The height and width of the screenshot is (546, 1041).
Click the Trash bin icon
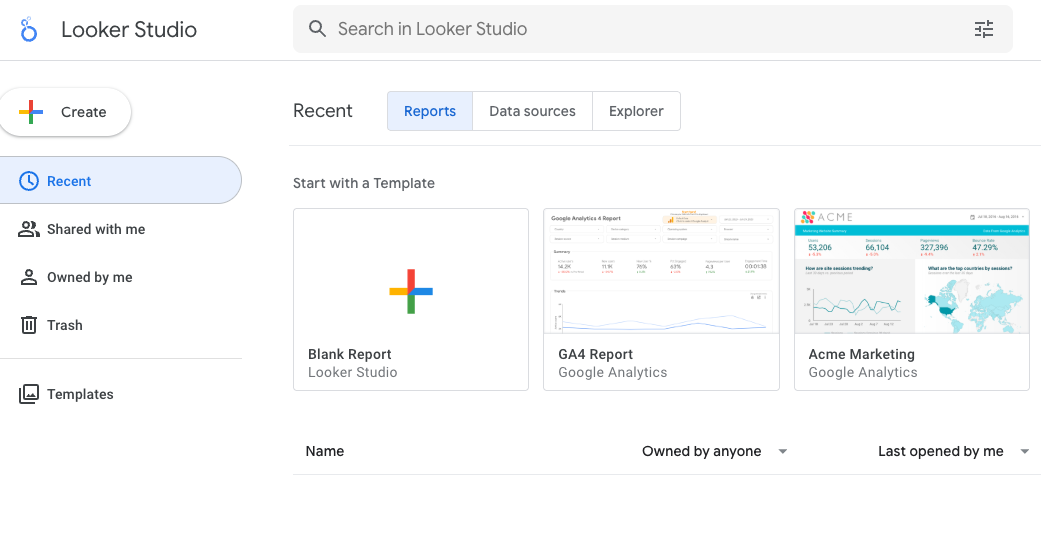[29, 325]
